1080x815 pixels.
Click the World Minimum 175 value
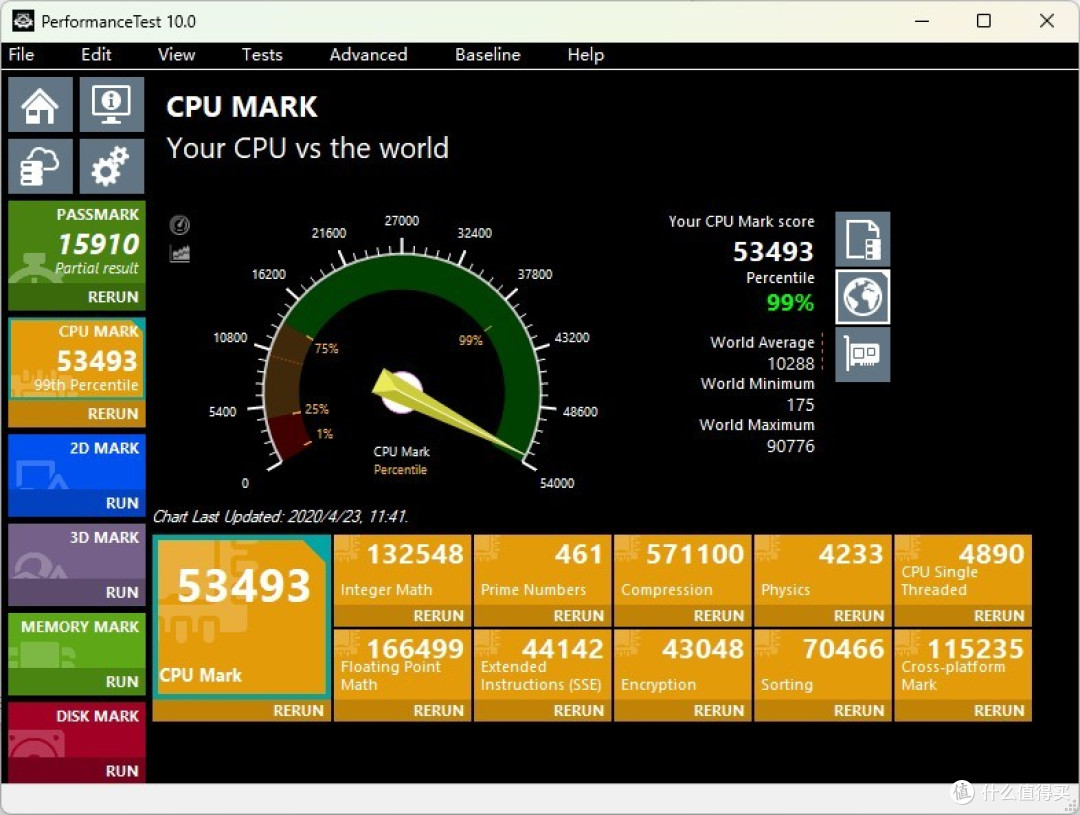(x=800, y=404)
